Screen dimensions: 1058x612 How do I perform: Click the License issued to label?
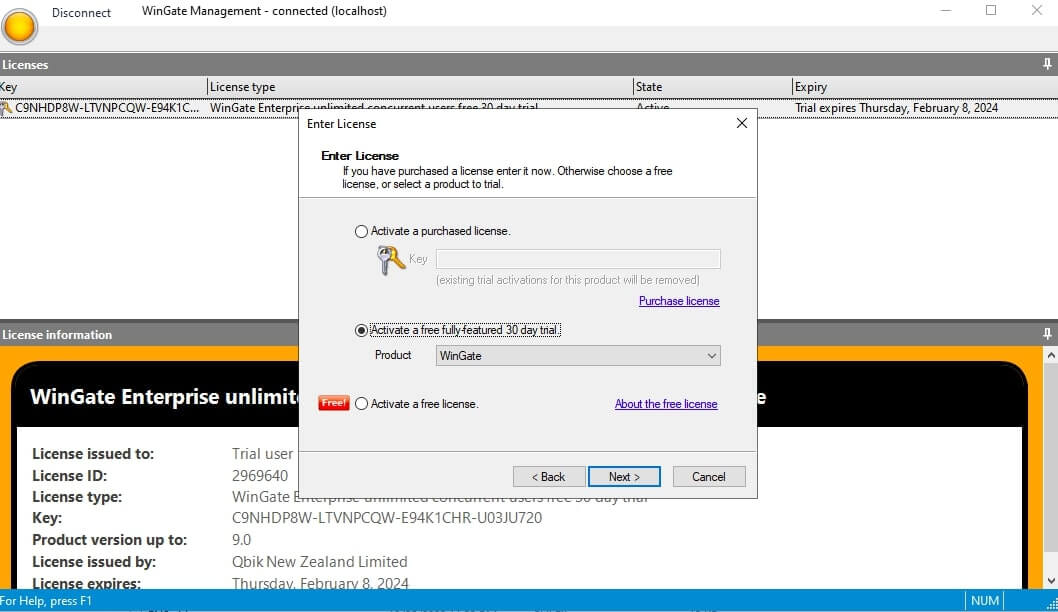[x=93, y=454]
